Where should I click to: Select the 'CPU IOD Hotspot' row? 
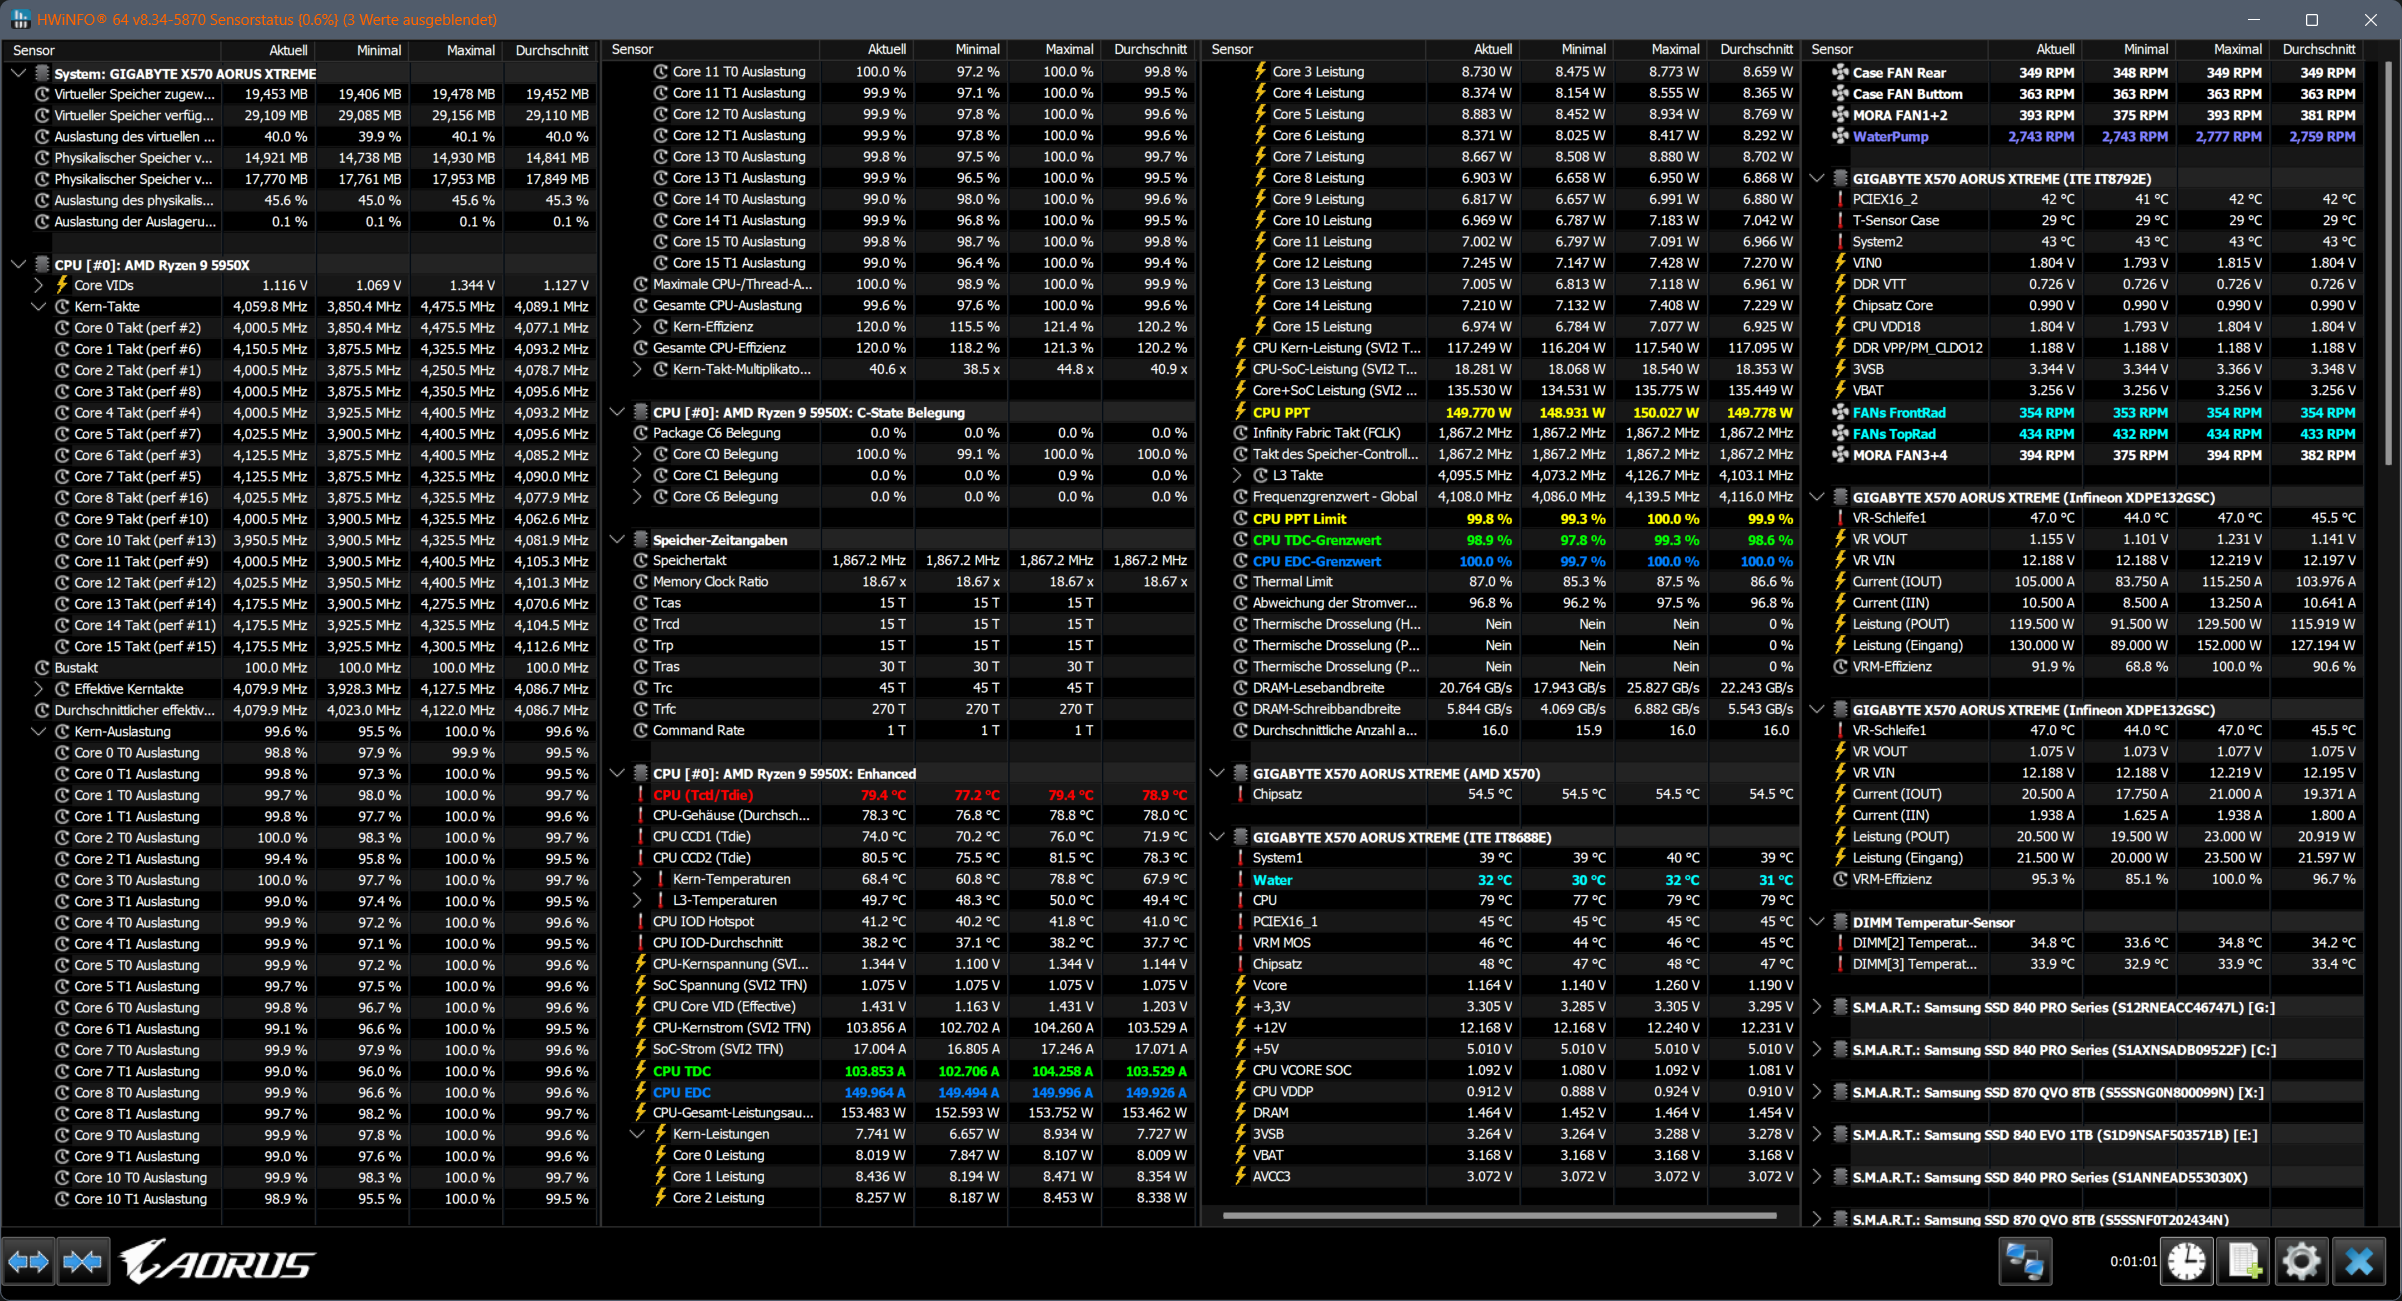click(913, 921)
